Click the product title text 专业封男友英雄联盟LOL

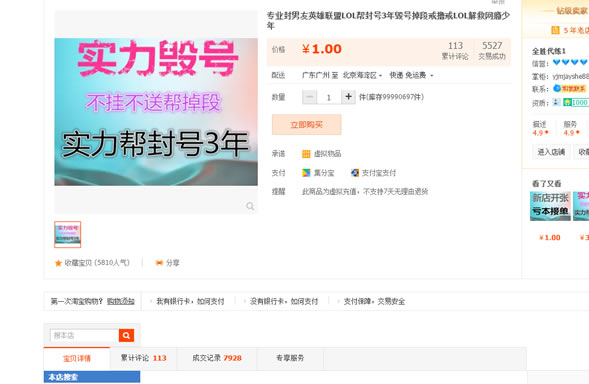coord(388,20)
